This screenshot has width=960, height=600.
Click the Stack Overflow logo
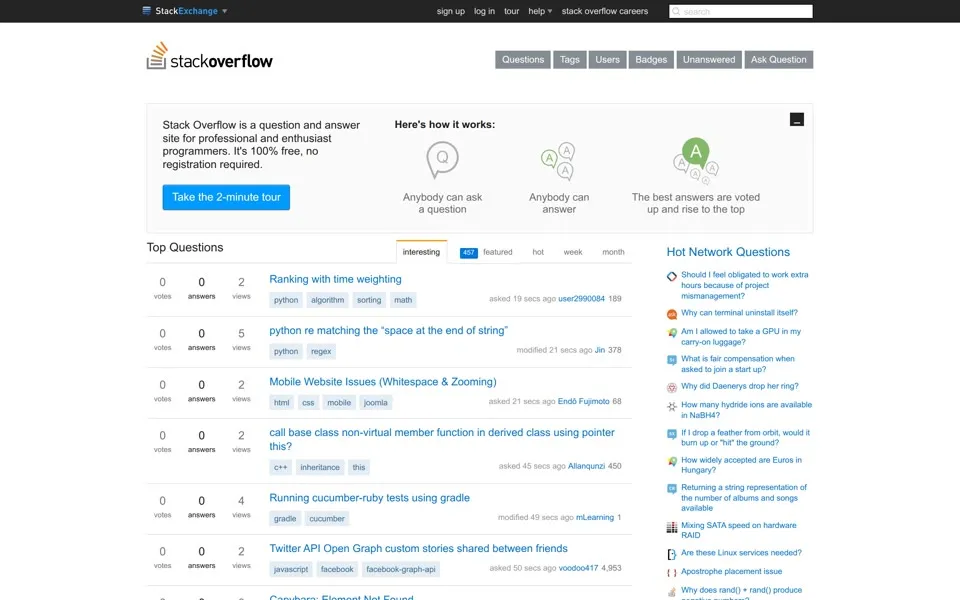coord(209,56)
